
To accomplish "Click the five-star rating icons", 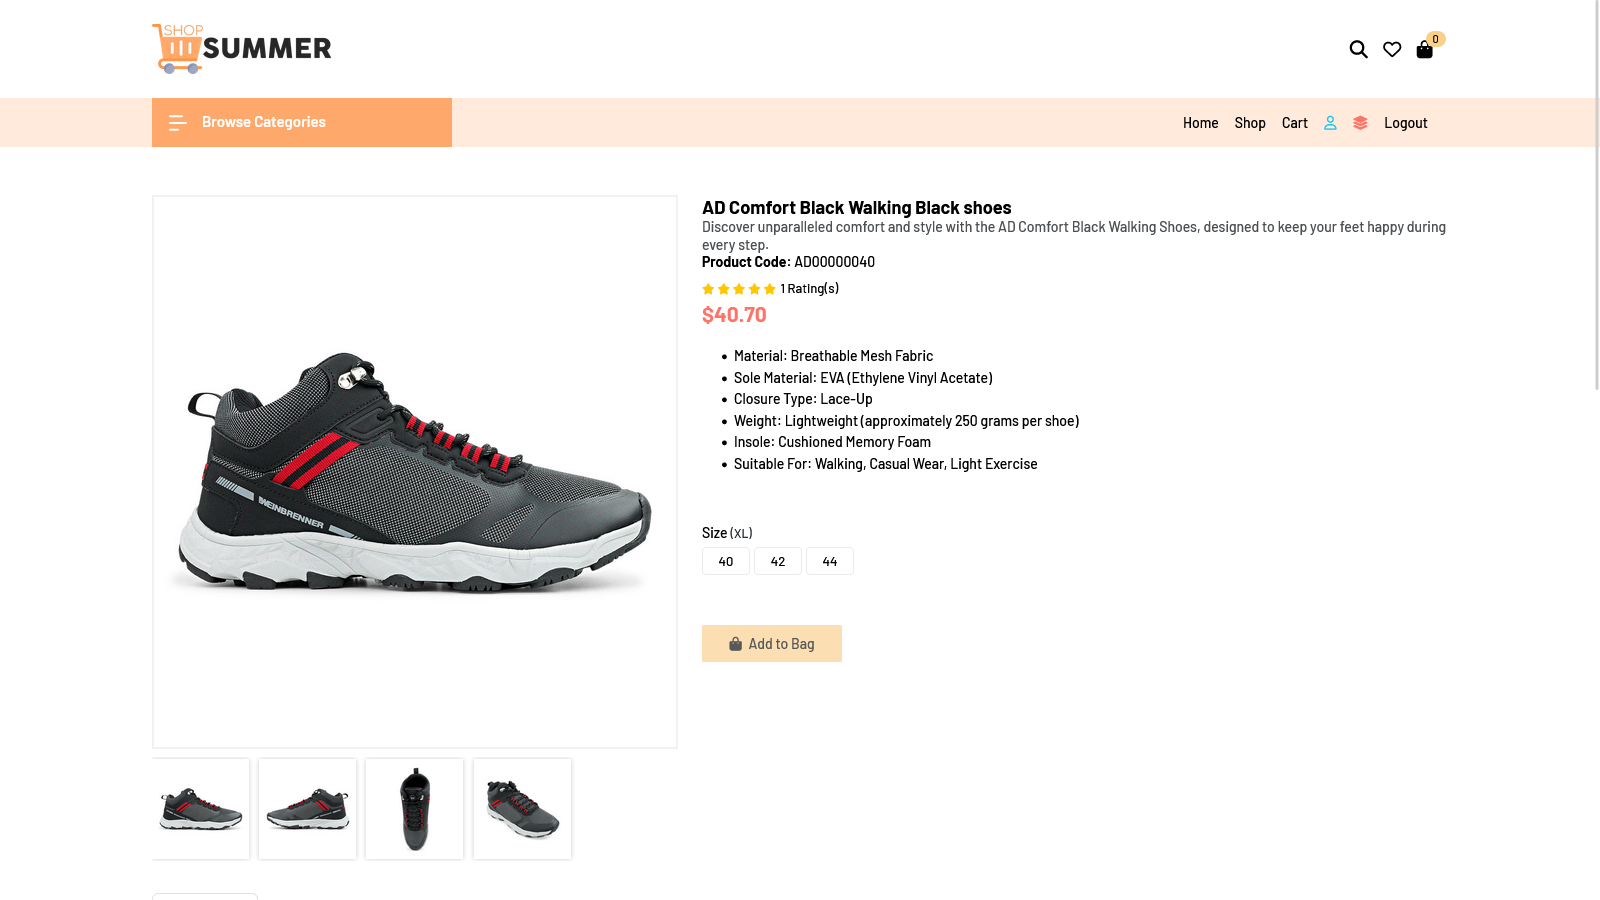I will coord(739,289).
